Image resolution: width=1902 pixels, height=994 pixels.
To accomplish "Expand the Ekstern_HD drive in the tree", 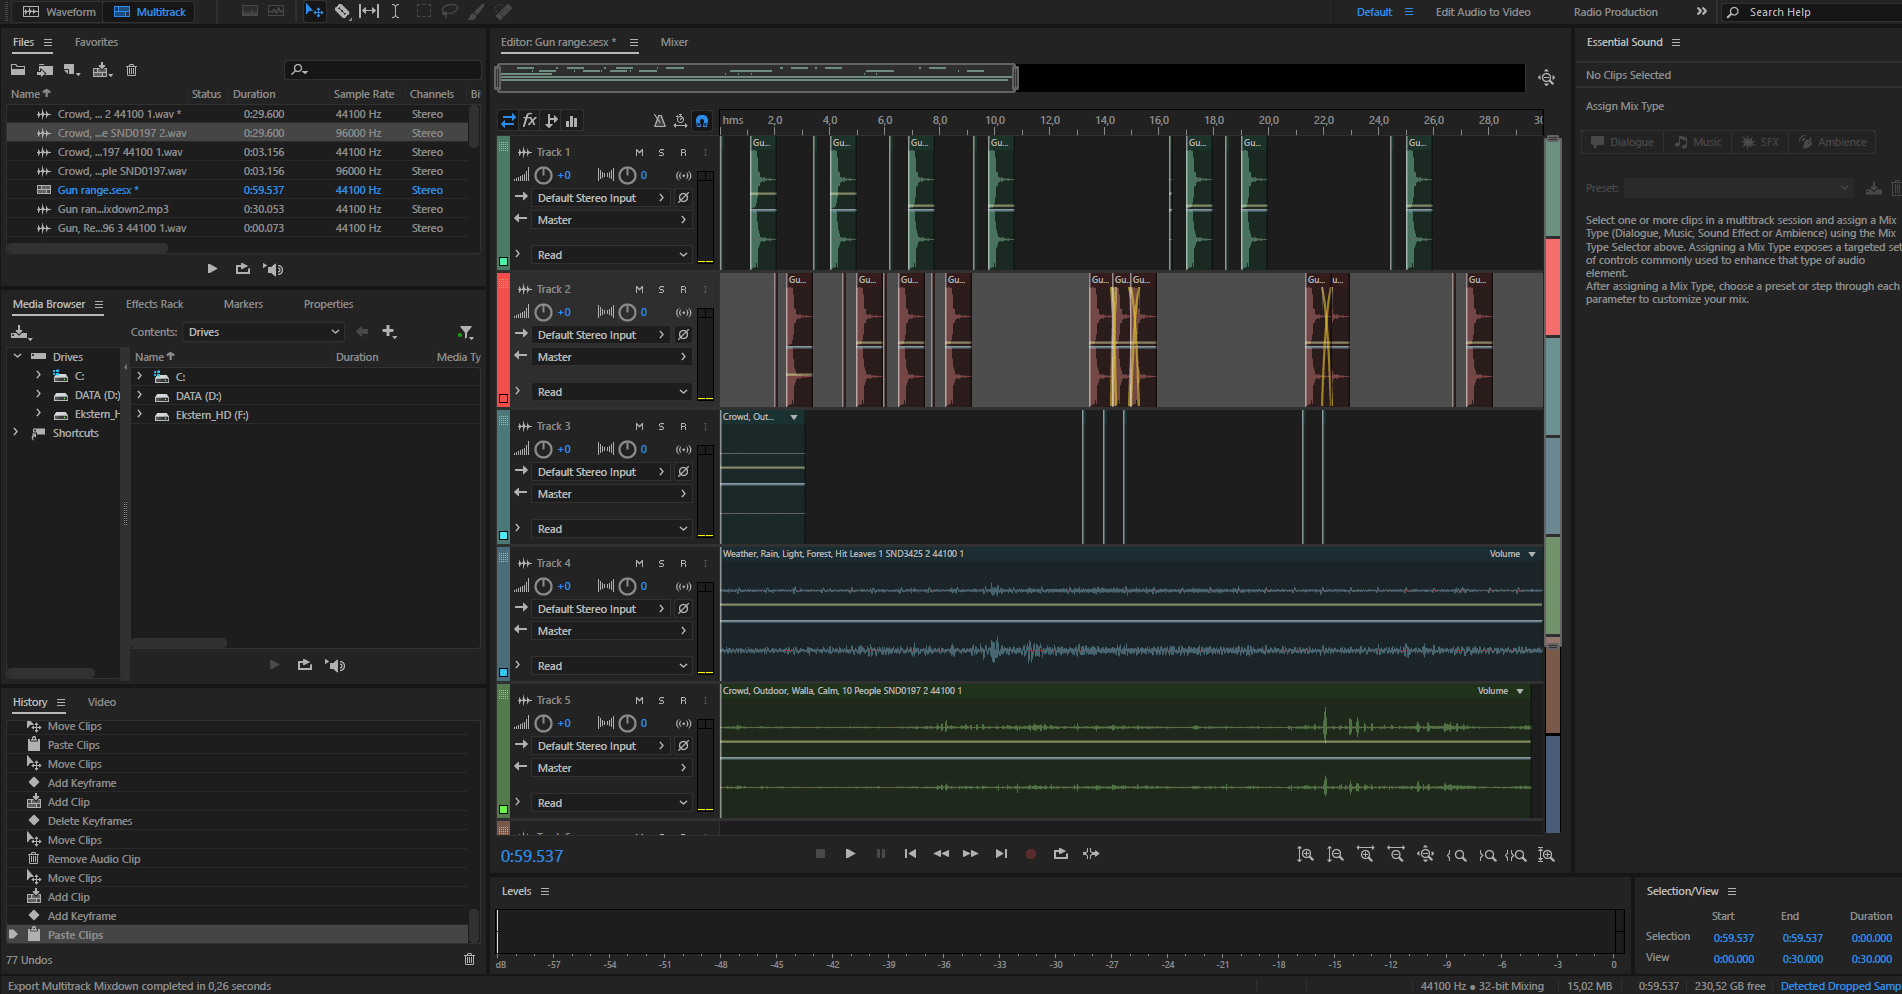I will 39,414.
